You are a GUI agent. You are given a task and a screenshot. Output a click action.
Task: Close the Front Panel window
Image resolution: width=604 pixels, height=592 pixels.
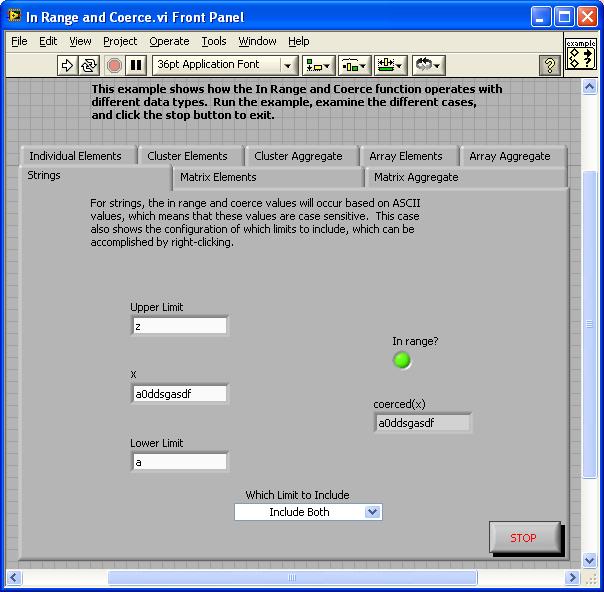point(587,17)
